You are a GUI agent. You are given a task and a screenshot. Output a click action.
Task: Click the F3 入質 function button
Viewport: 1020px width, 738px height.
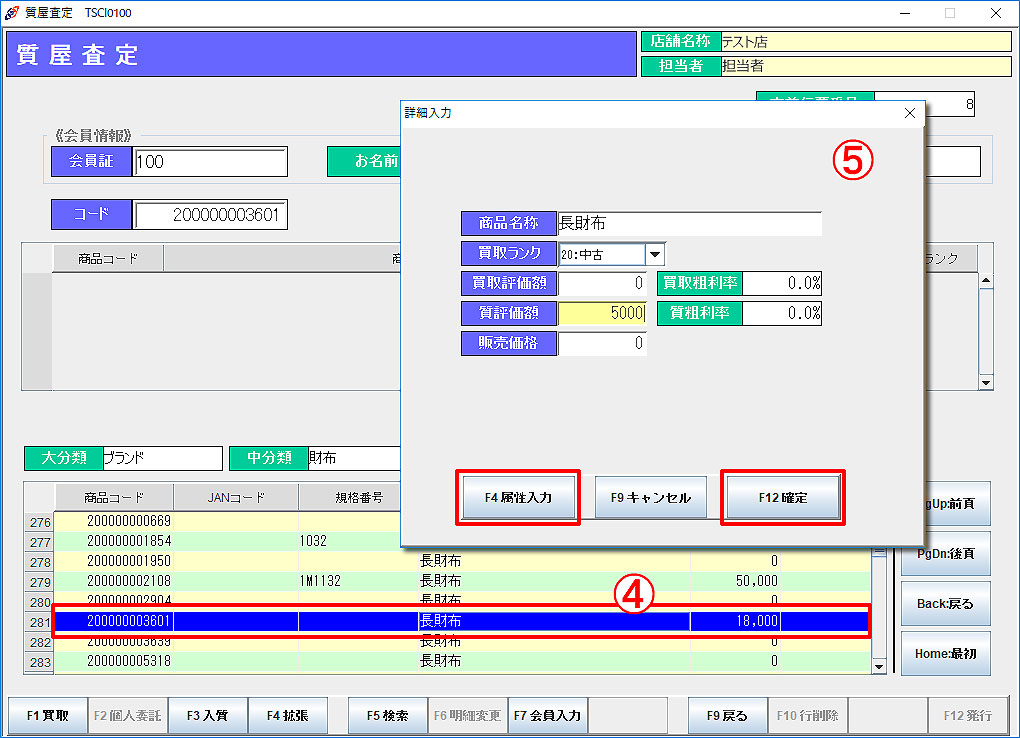208,716
